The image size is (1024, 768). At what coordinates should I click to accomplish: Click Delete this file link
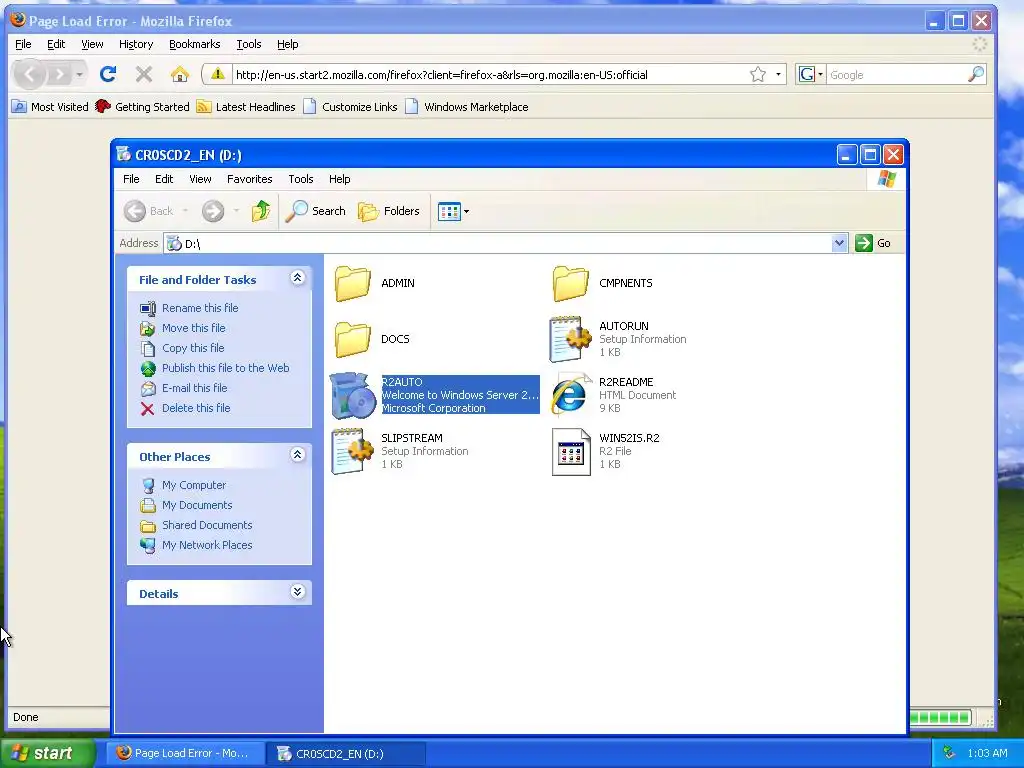[196, 408]
